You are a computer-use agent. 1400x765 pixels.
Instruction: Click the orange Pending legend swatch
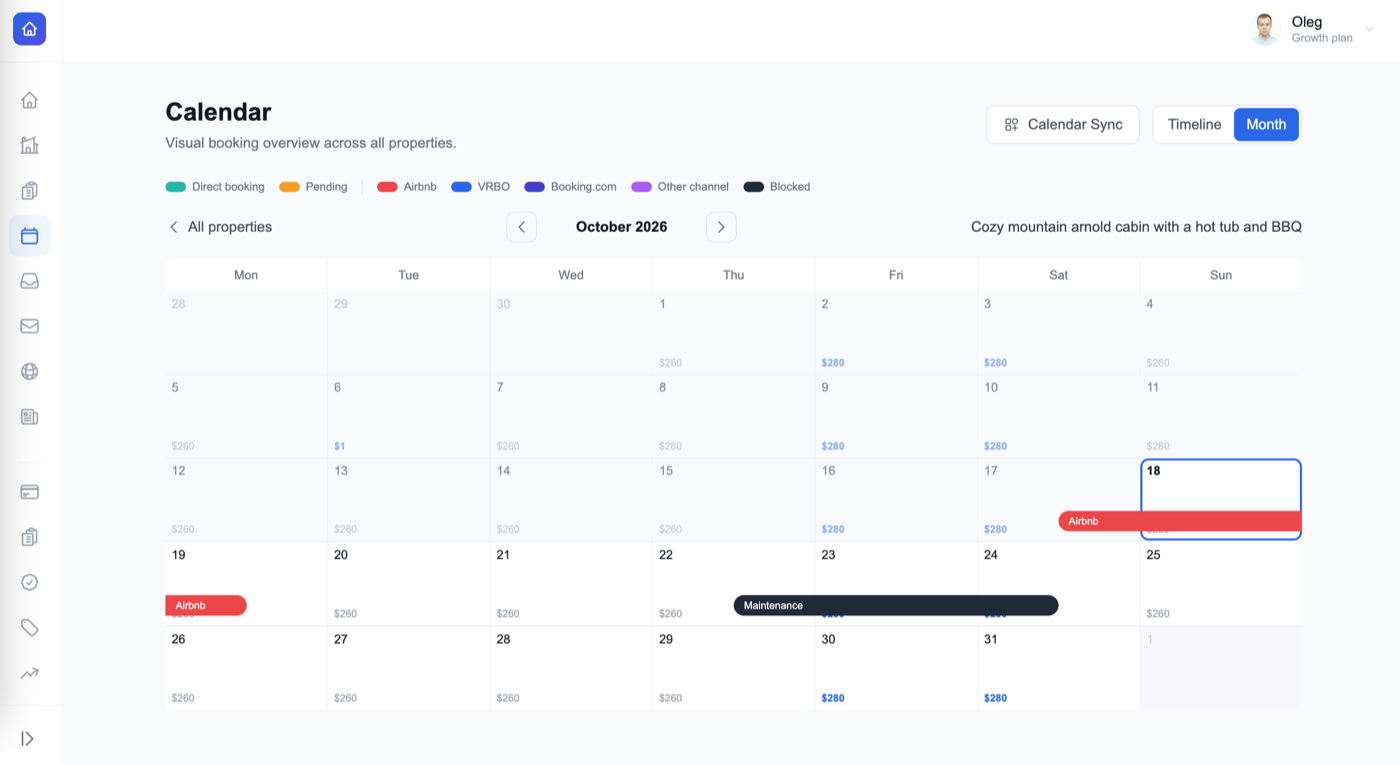(x=290, y=187)
